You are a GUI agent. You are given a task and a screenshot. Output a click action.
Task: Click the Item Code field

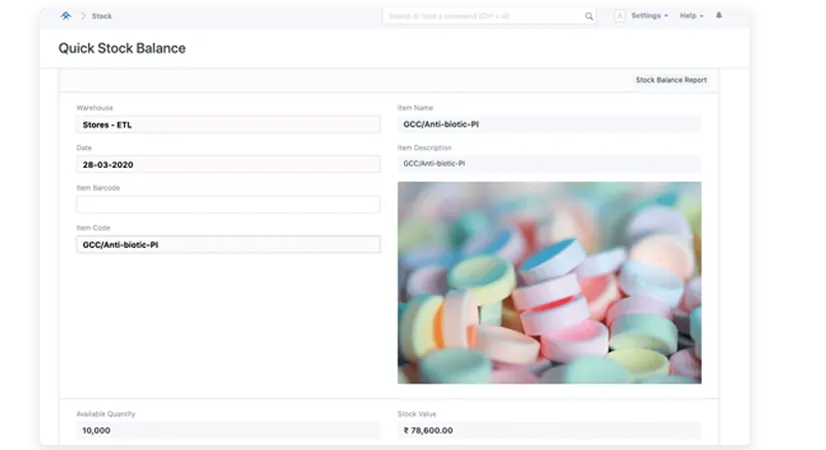click(228, 244)
